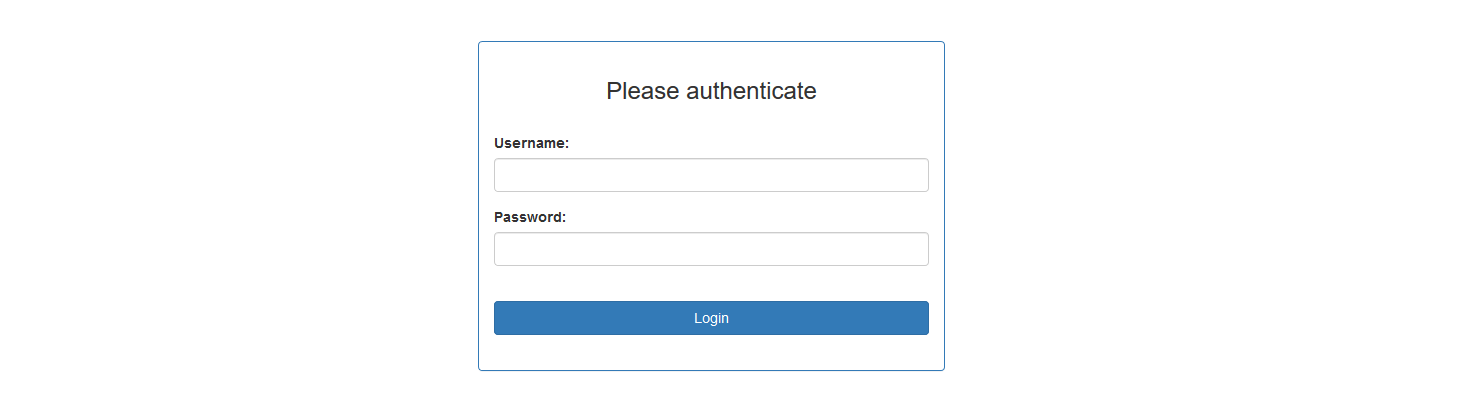Image resolution: width=1459 pixels, height=413 pixels.
Task: Select the field above the Password label
Action: [x=711, y=175]
